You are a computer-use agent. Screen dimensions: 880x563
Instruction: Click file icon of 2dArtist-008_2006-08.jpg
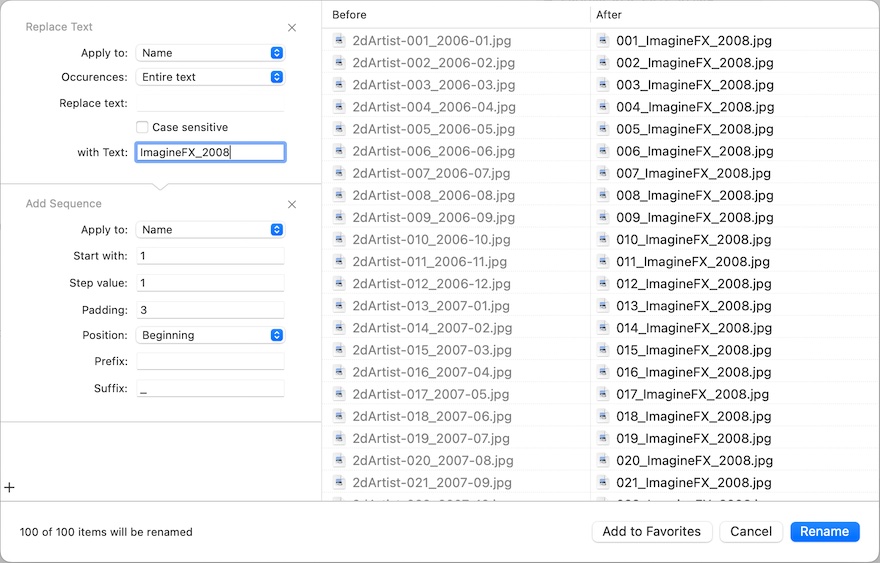[339, 195]
